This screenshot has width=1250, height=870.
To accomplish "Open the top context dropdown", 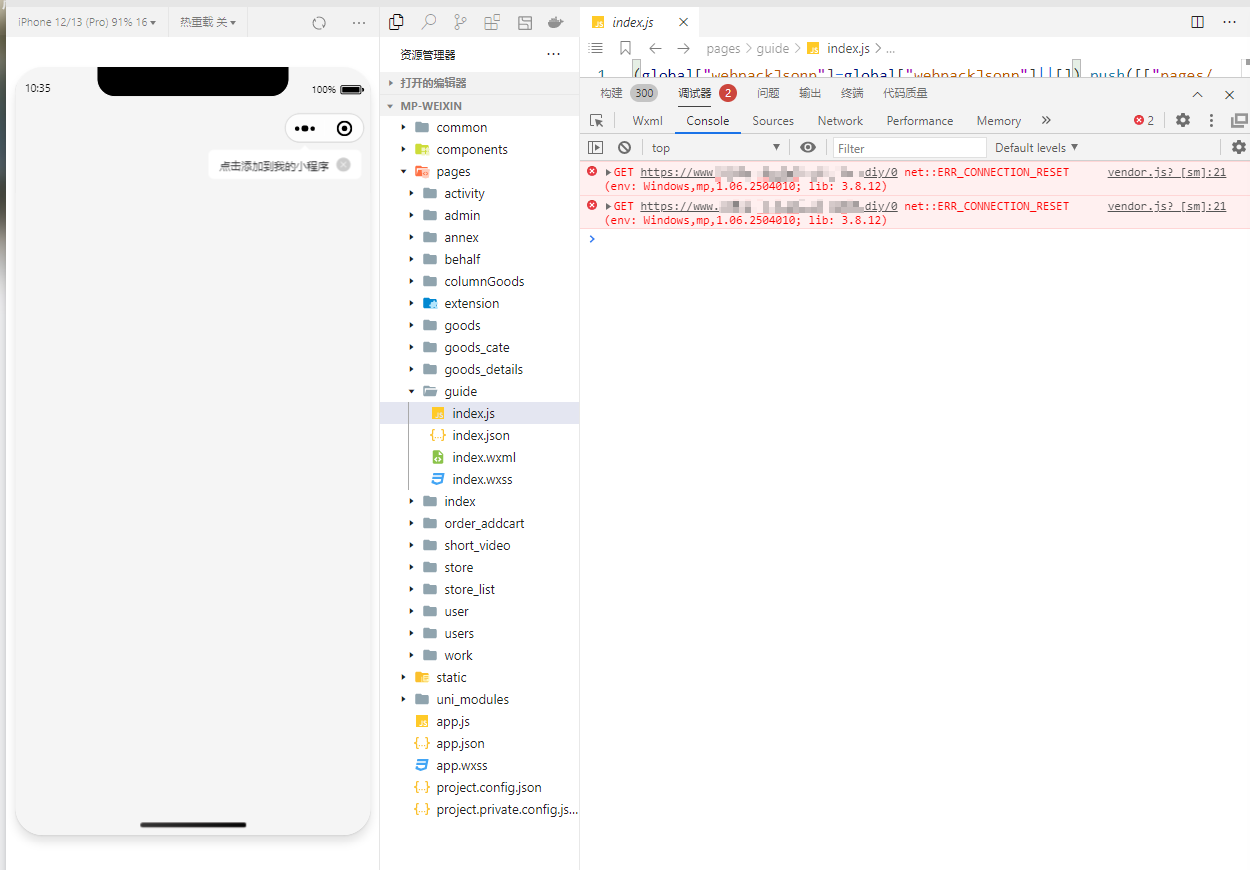I will [716, 147].
